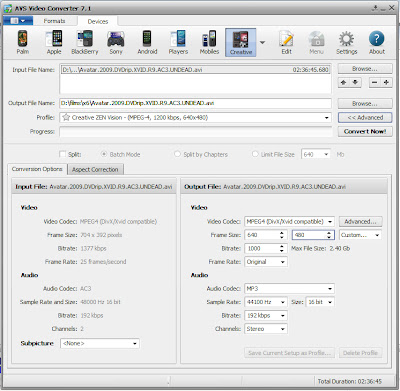
Task: Click the Progress bar
Action: tap(196, 131)
